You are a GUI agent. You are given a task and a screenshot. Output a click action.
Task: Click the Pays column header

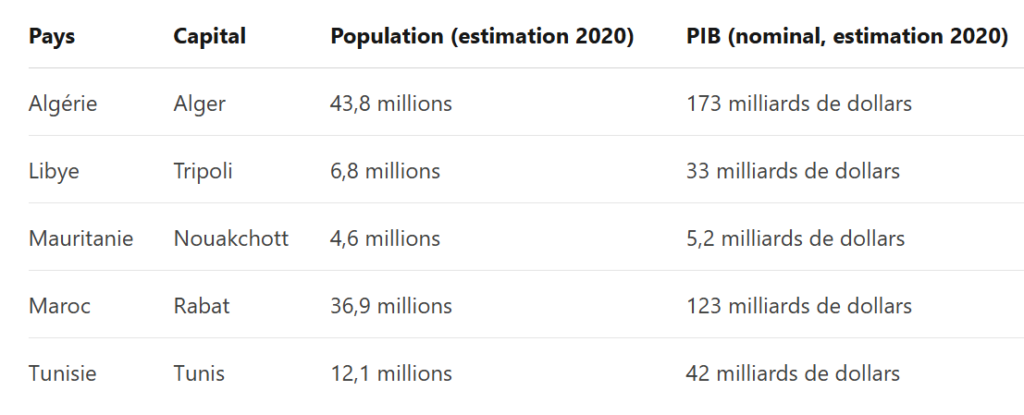point(52,36)
